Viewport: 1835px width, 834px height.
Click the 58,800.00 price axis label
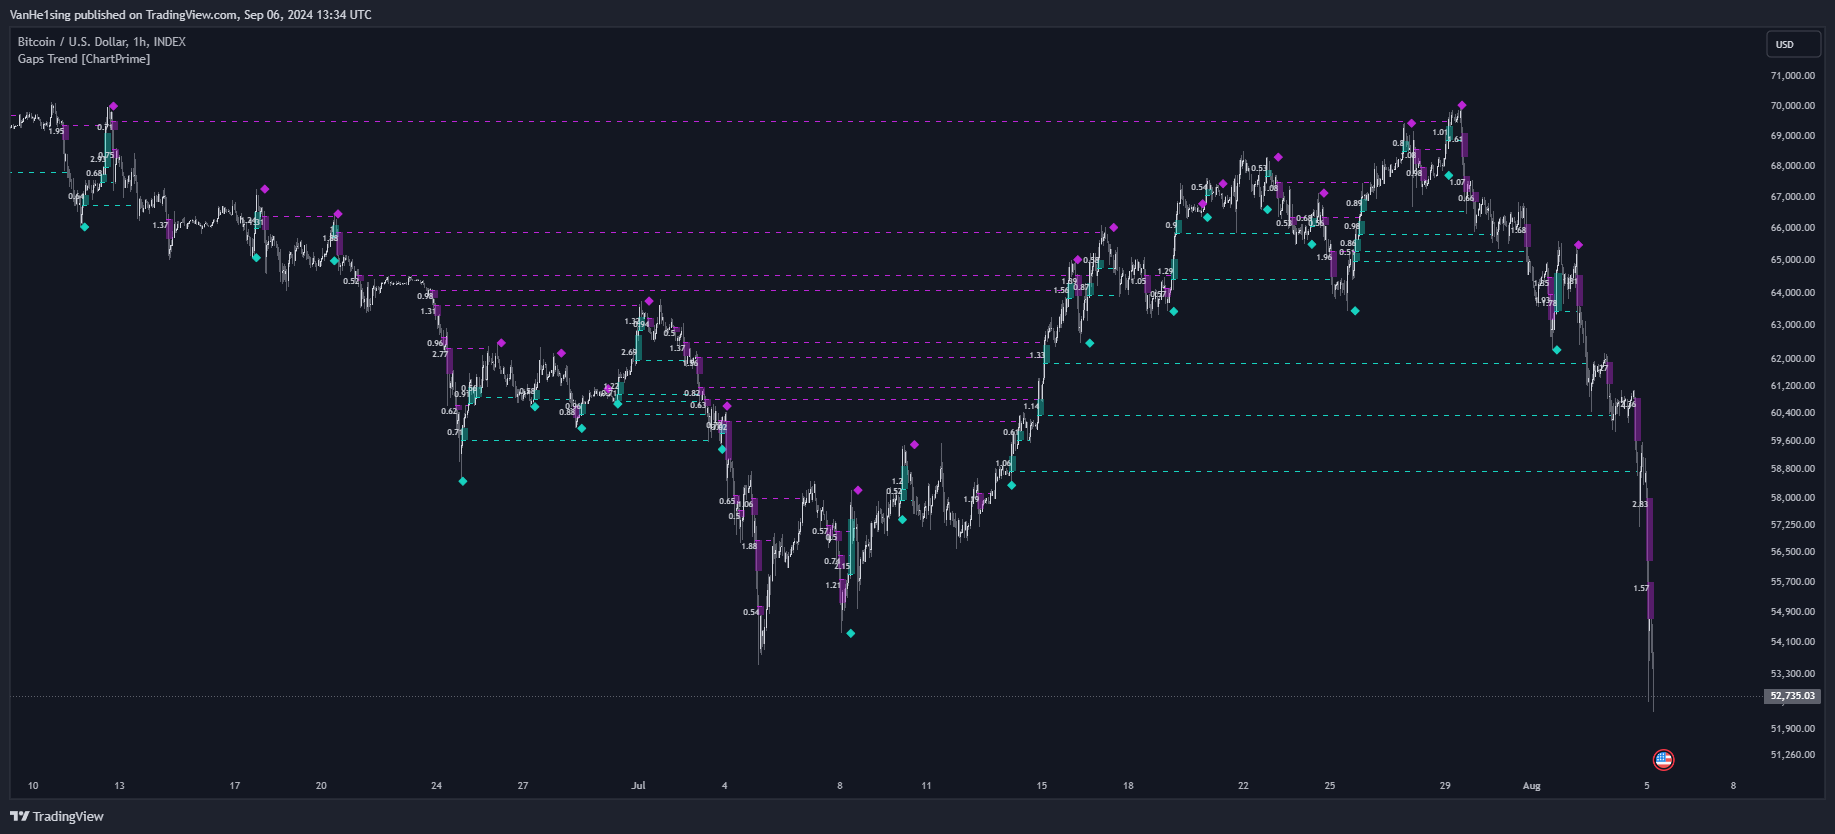(x=1792, y=469)
